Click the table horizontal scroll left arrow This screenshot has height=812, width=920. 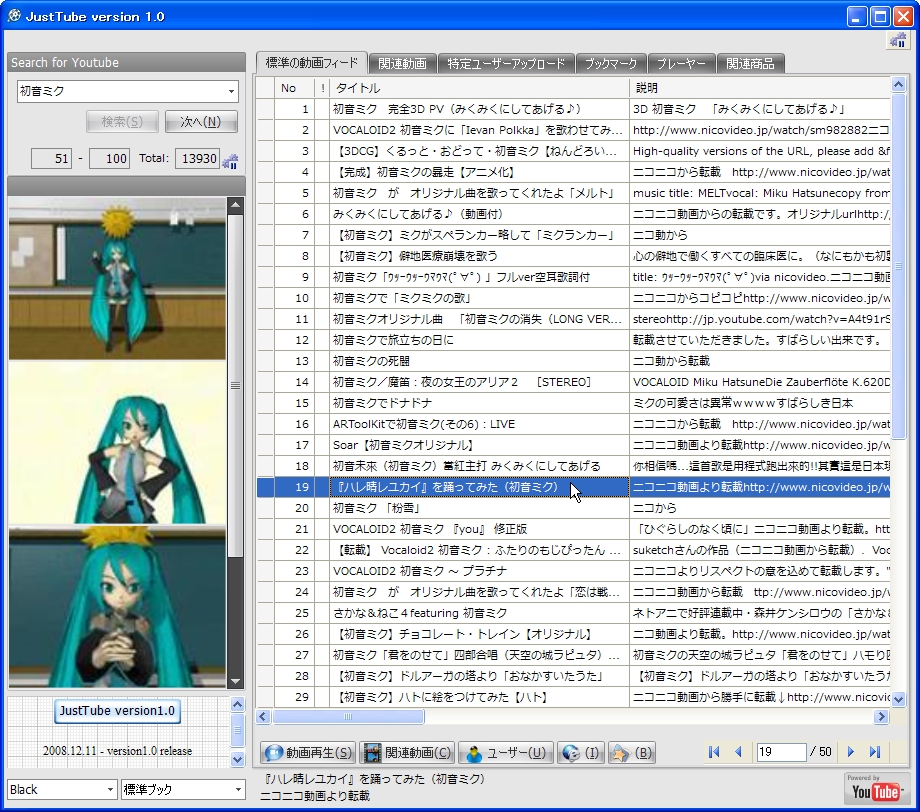[263, 716]
